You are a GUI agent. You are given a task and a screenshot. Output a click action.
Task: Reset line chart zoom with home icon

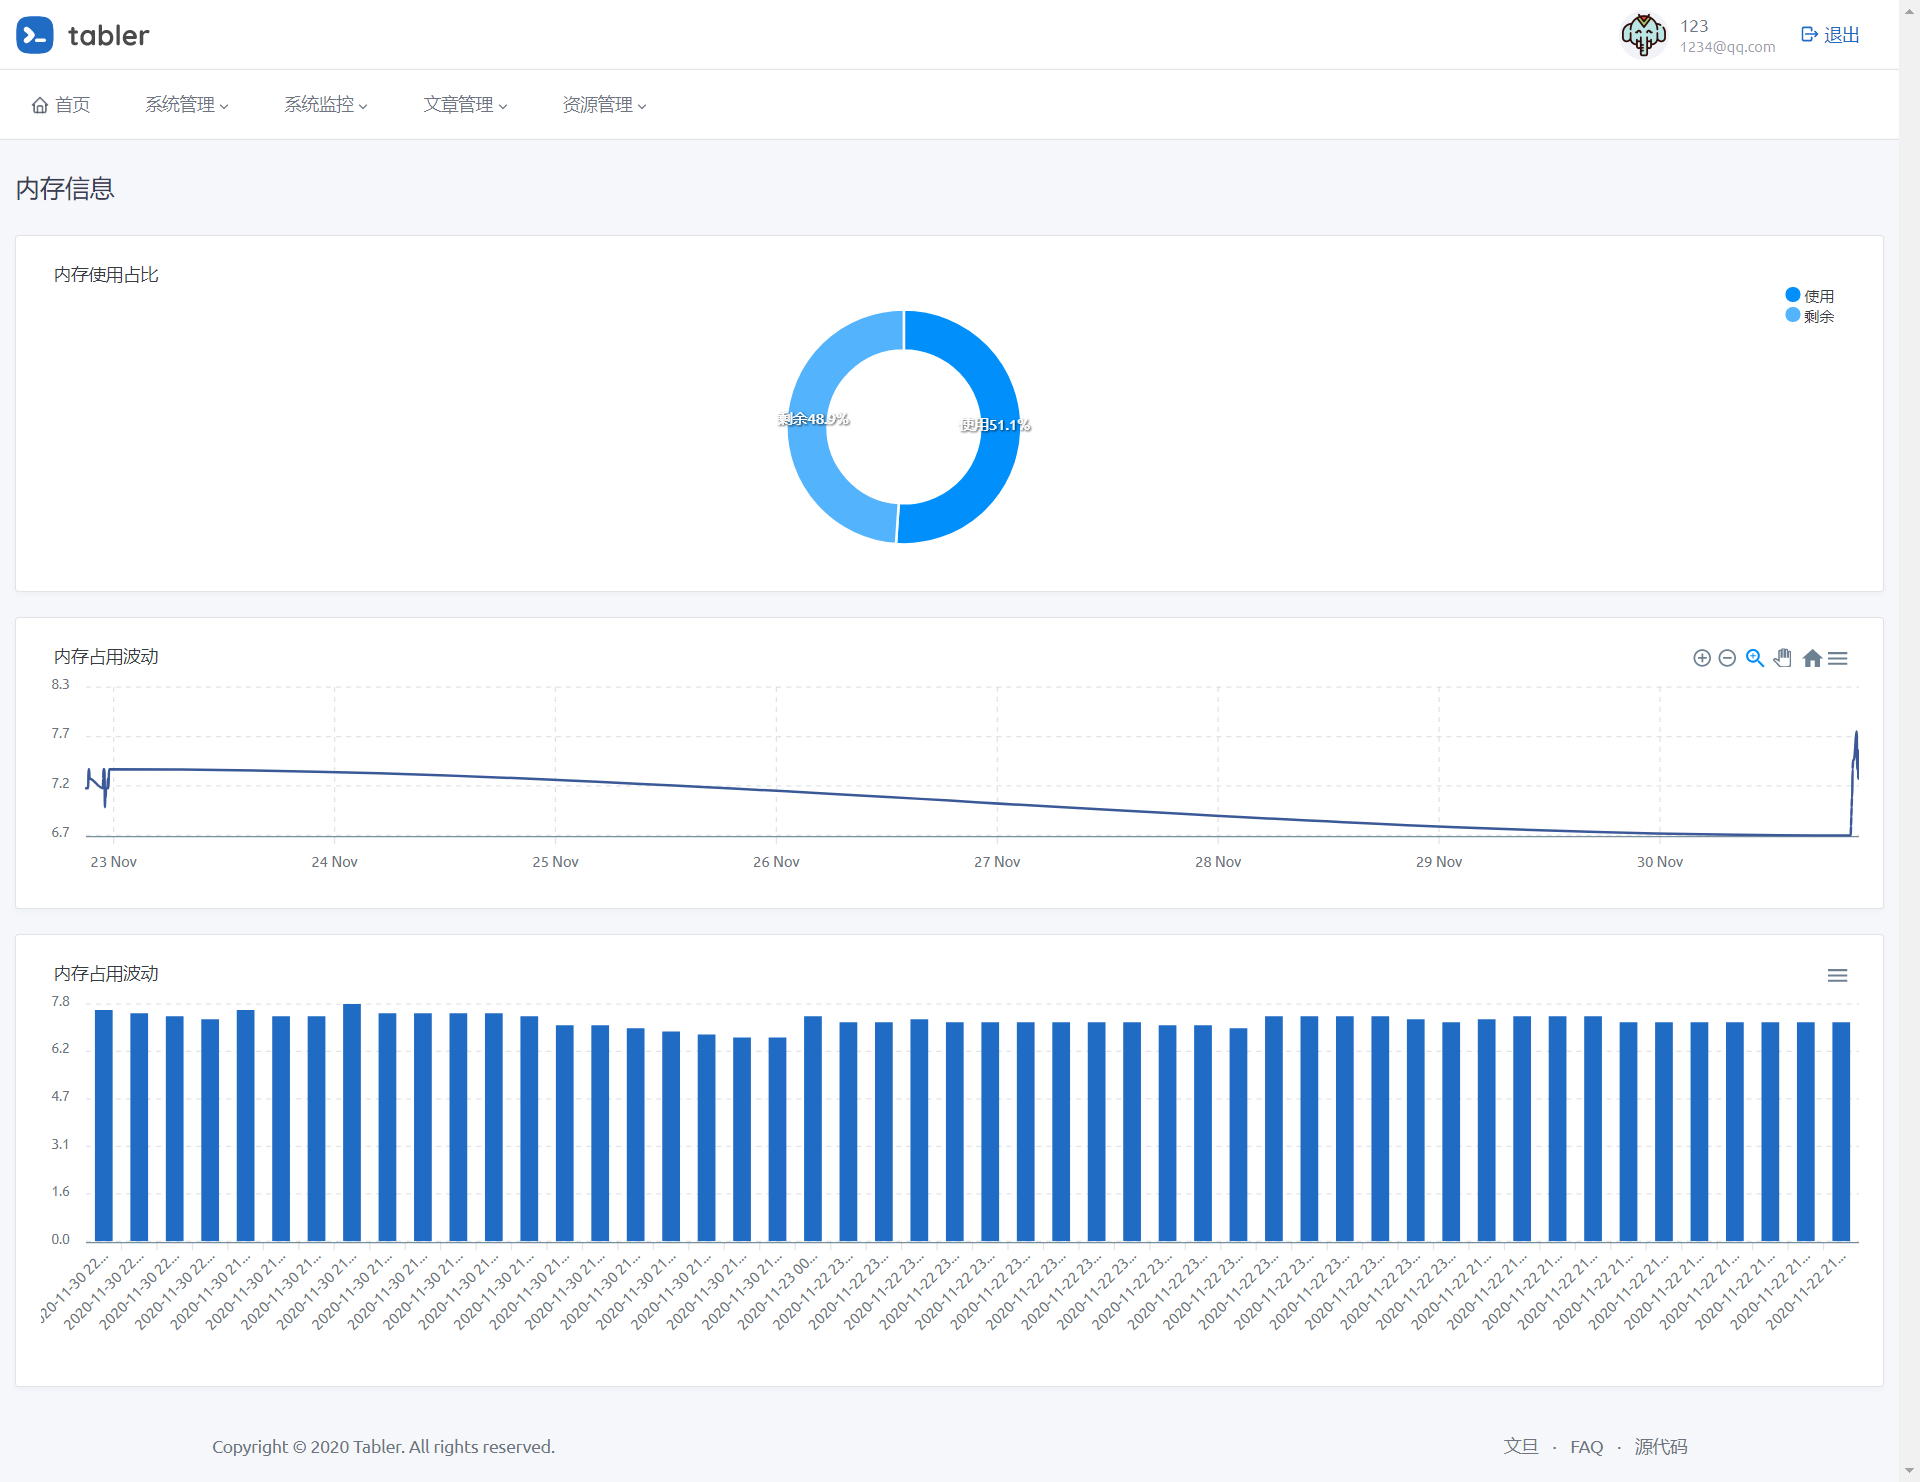click(1811, 658)
